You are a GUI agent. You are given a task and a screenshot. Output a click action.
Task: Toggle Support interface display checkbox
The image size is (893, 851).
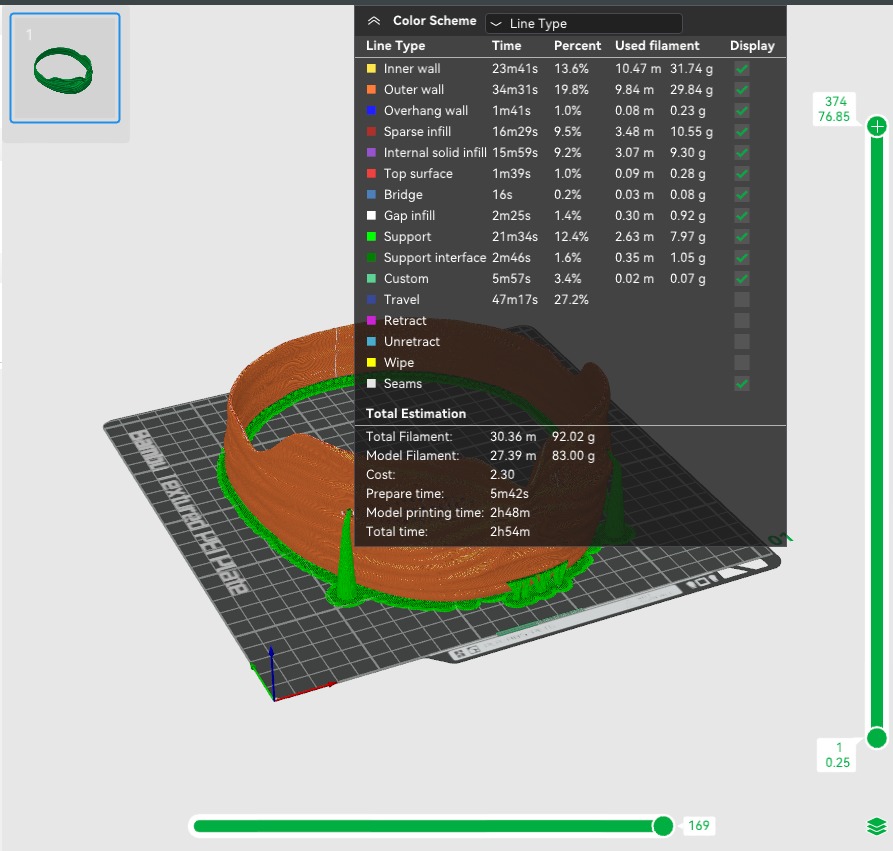(742, 257)
